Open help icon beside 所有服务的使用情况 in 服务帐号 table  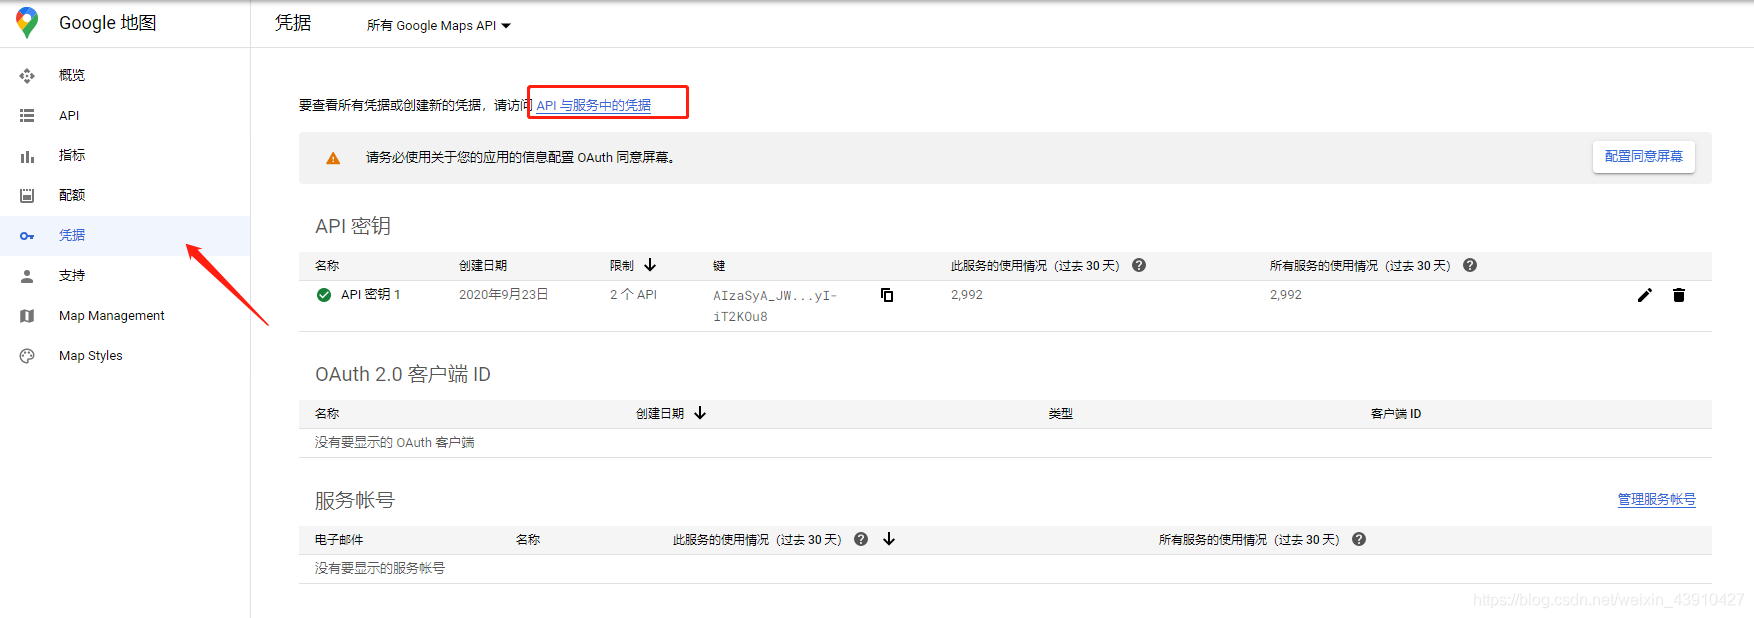click(x=1359, y=539)
